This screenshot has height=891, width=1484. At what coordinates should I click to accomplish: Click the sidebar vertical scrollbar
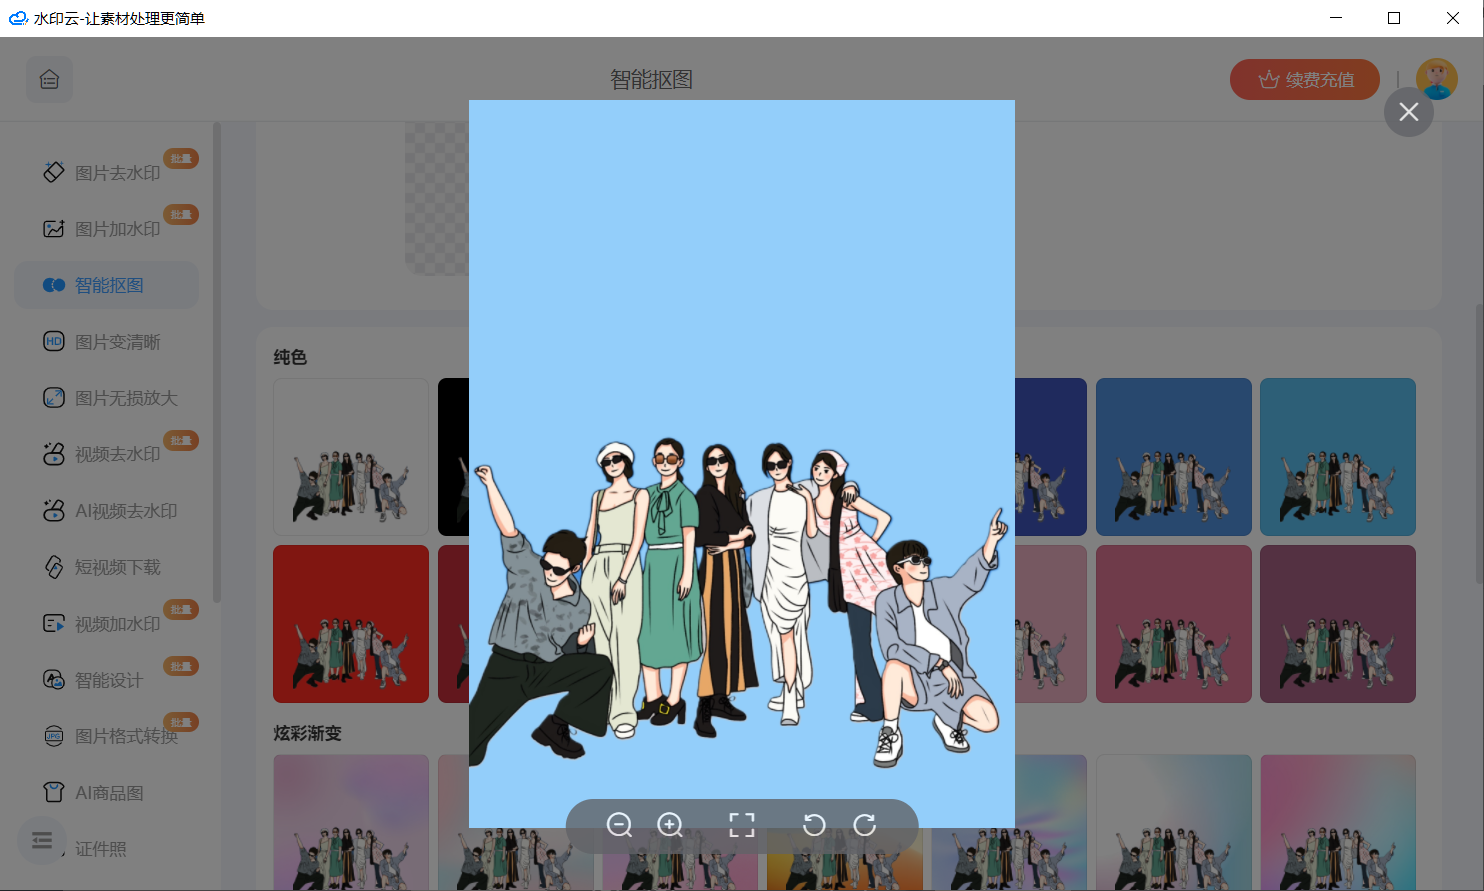point(217,362)
